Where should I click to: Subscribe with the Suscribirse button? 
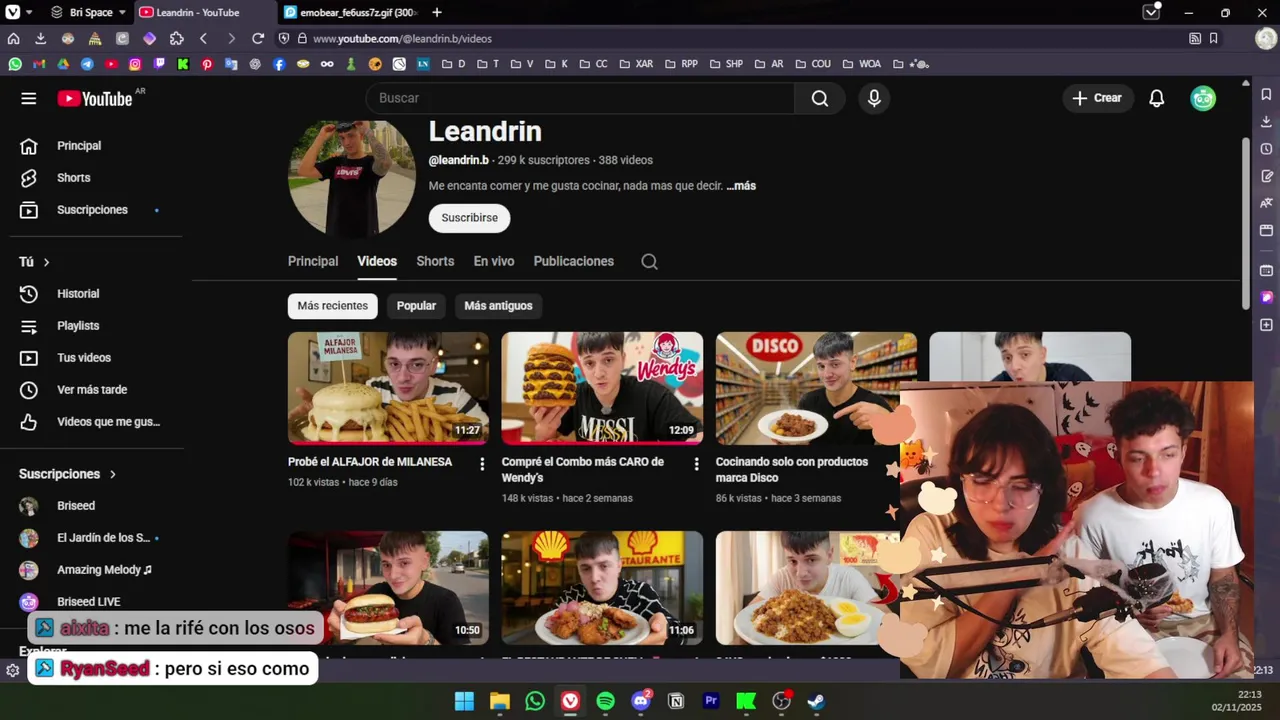pos(469,218)
